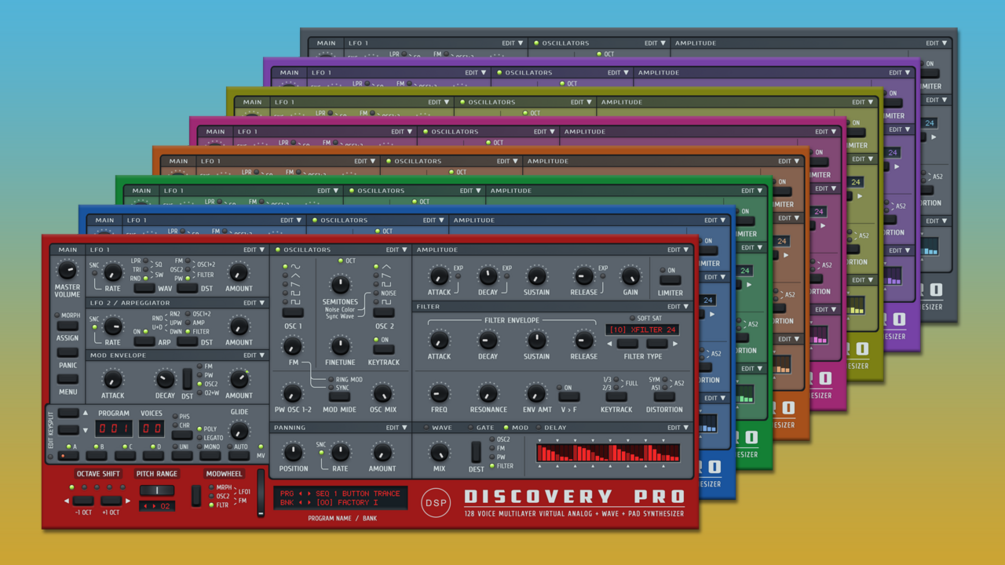Viewport: 1005px width, 565px height.
Task: Click the XFILTER 24 filter type display
Action: pos(642,330)
